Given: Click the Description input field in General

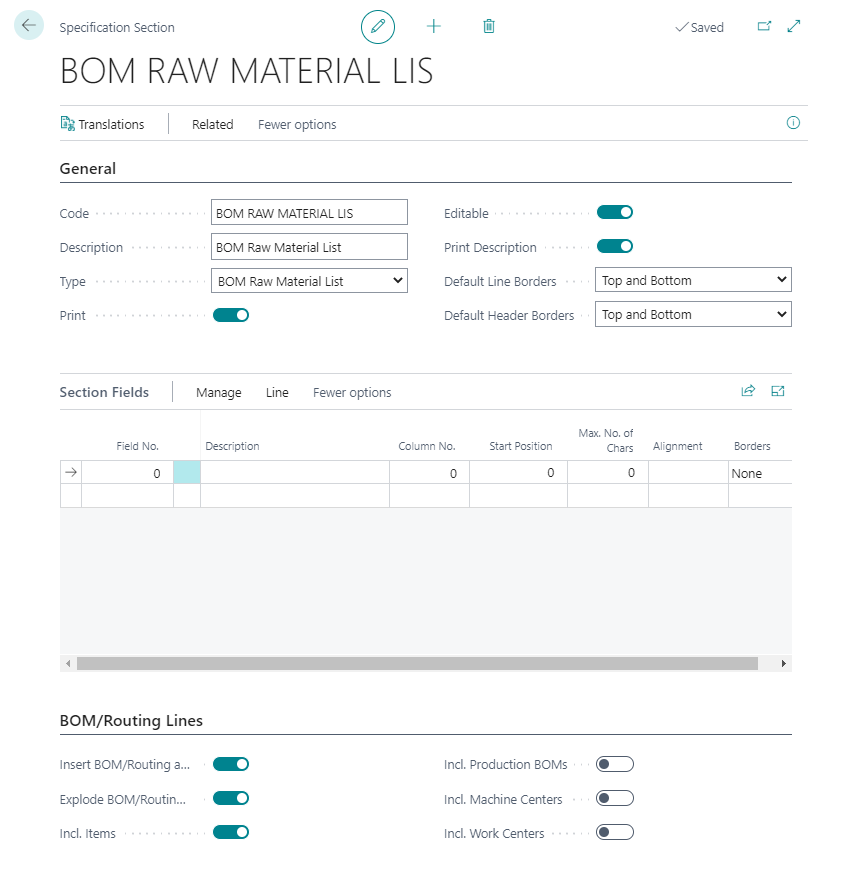Looking at the screenshot, I should (x=309, y=247).
